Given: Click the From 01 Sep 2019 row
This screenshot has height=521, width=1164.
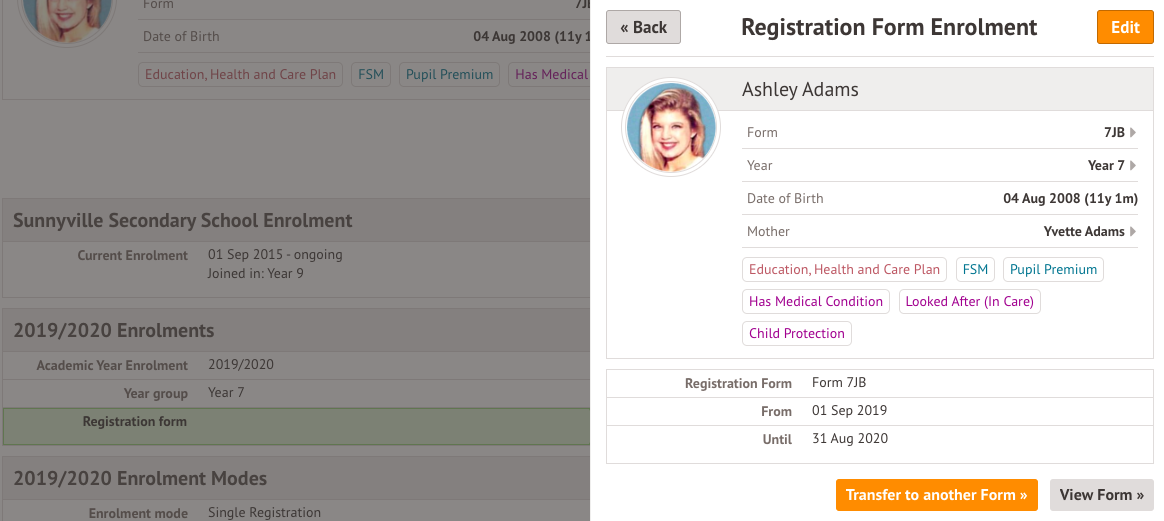Looking at the screenshot, I should click(x=880, y=411).
